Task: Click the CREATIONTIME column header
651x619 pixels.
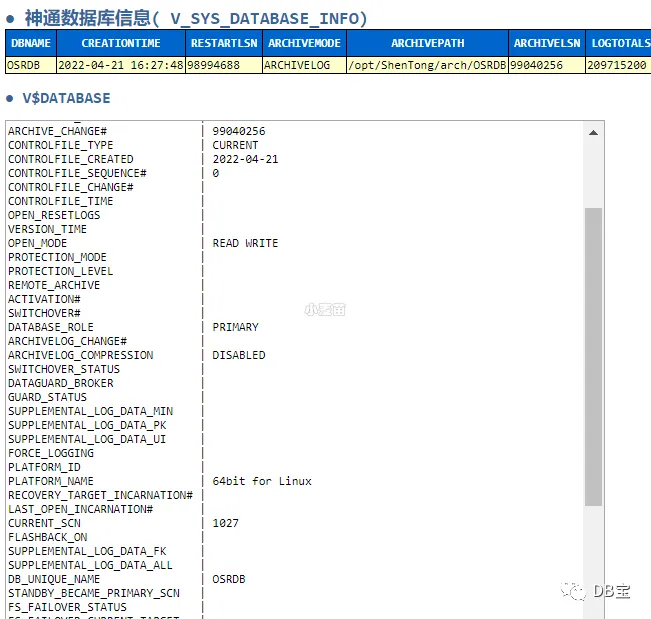Action: pos(121,43)
